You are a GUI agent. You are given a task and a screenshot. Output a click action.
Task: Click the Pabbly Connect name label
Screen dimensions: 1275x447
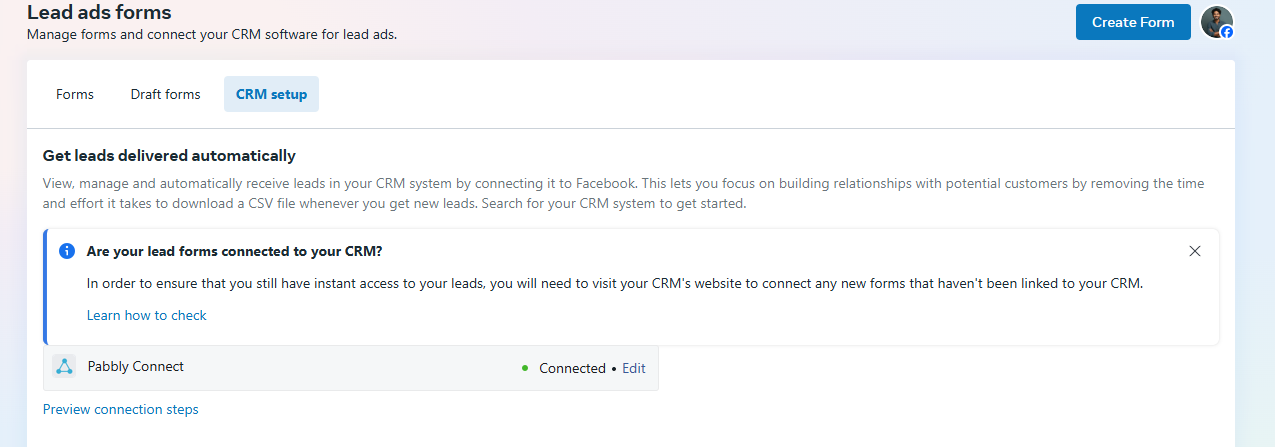[x=136, y=366]
